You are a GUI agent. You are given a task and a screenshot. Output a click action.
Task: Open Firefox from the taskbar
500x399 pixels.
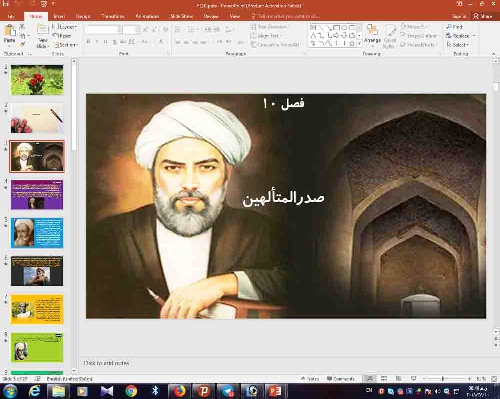coord(179,391)
